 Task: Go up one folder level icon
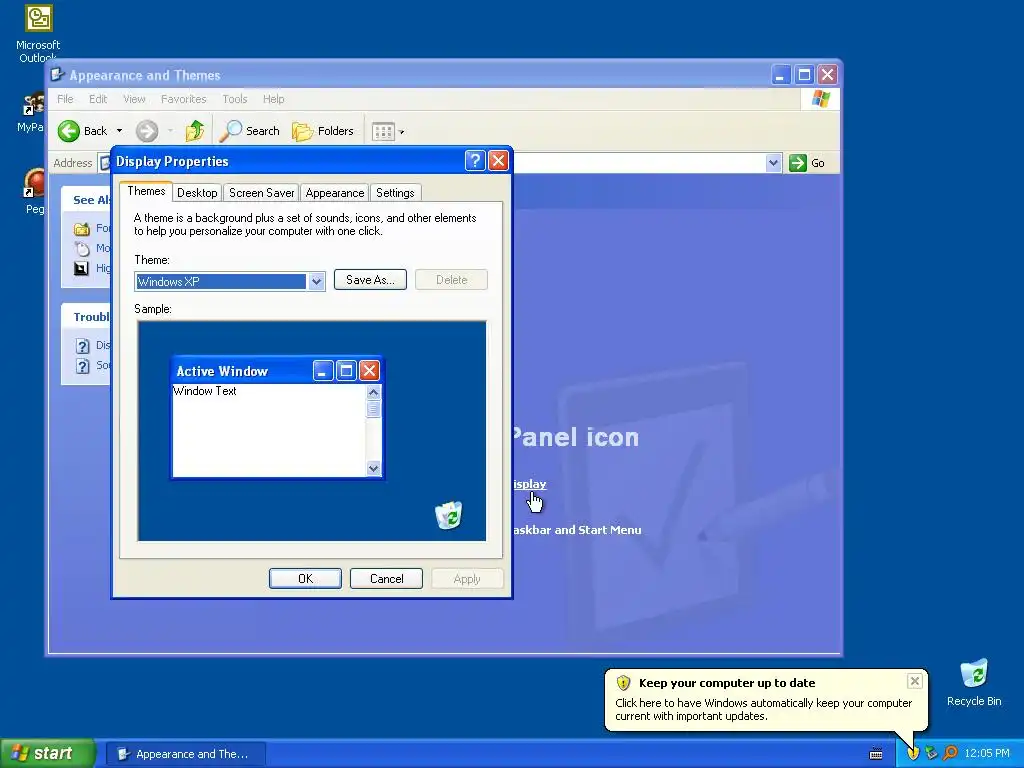click(x=195, y=131)
